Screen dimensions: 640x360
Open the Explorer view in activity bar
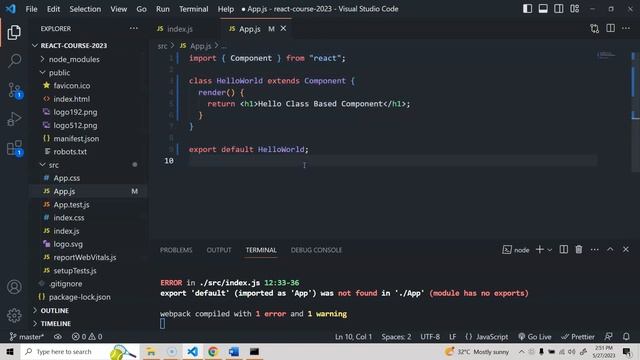pos(14,32)
